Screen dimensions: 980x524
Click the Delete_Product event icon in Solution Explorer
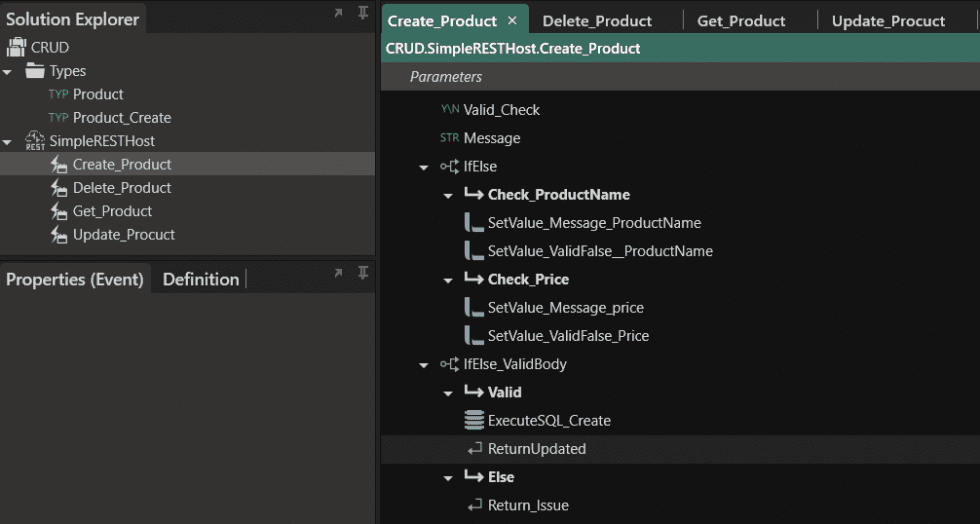point(59,188)
